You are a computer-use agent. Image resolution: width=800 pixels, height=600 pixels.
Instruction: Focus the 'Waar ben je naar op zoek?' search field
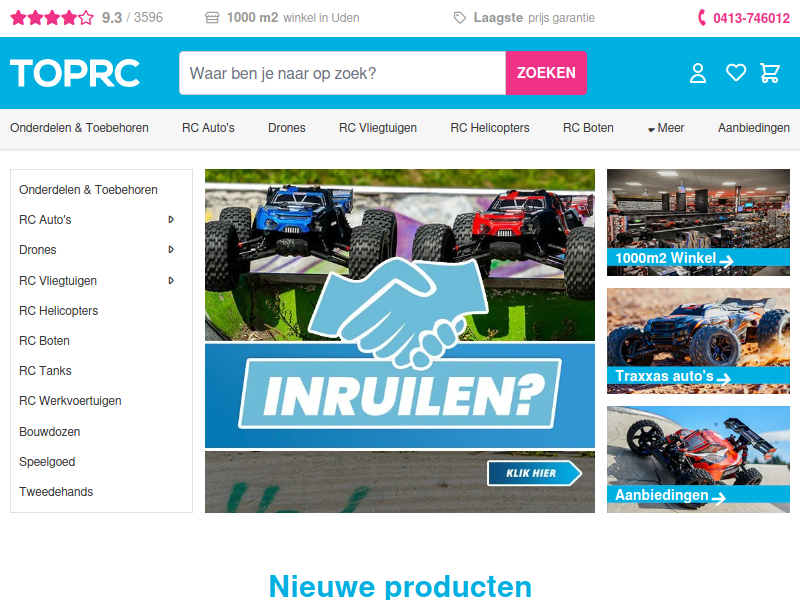pos(342,73)
